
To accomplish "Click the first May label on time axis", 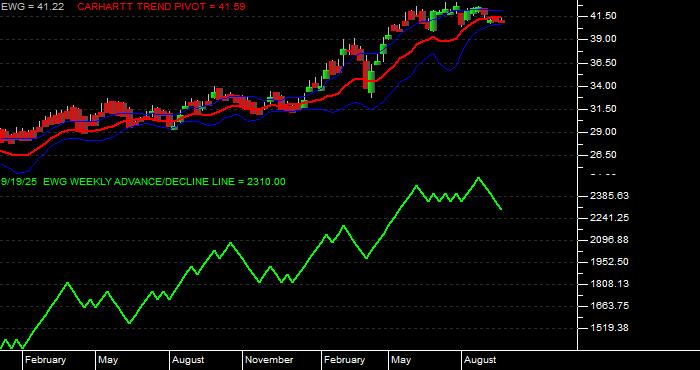I will pos(108,360).
